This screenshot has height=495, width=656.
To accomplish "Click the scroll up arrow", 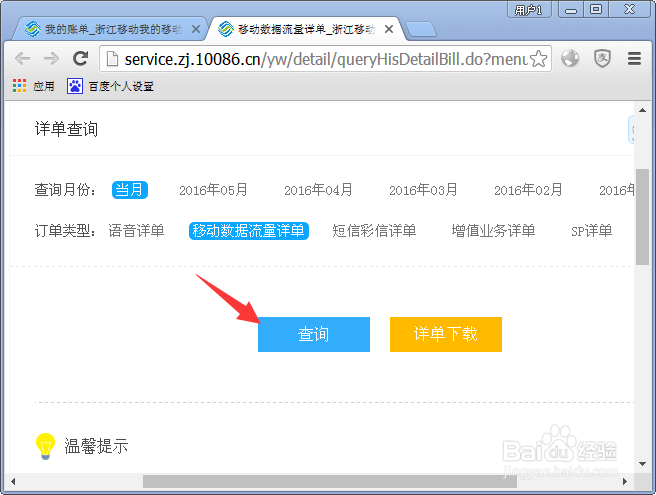I will tap(642, 110).
